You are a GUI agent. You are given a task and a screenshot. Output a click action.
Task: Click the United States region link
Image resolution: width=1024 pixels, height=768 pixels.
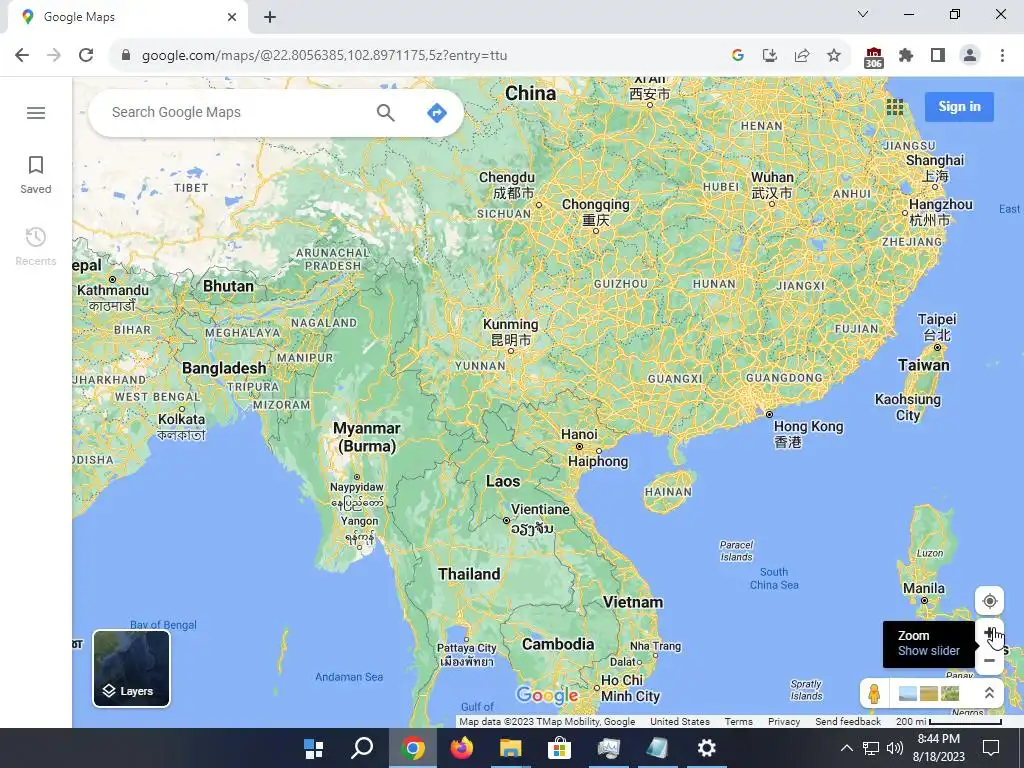680,722
